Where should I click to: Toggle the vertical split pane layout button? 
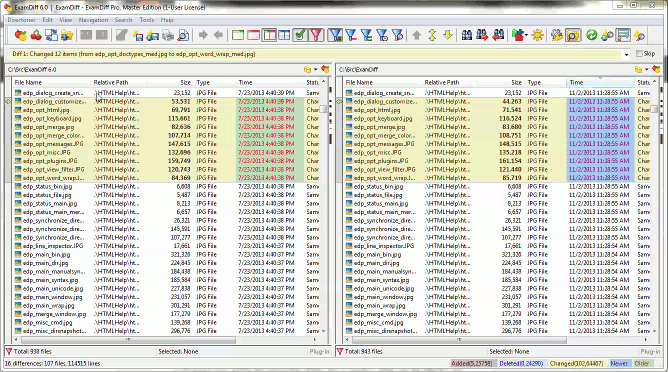click(269, 35)
